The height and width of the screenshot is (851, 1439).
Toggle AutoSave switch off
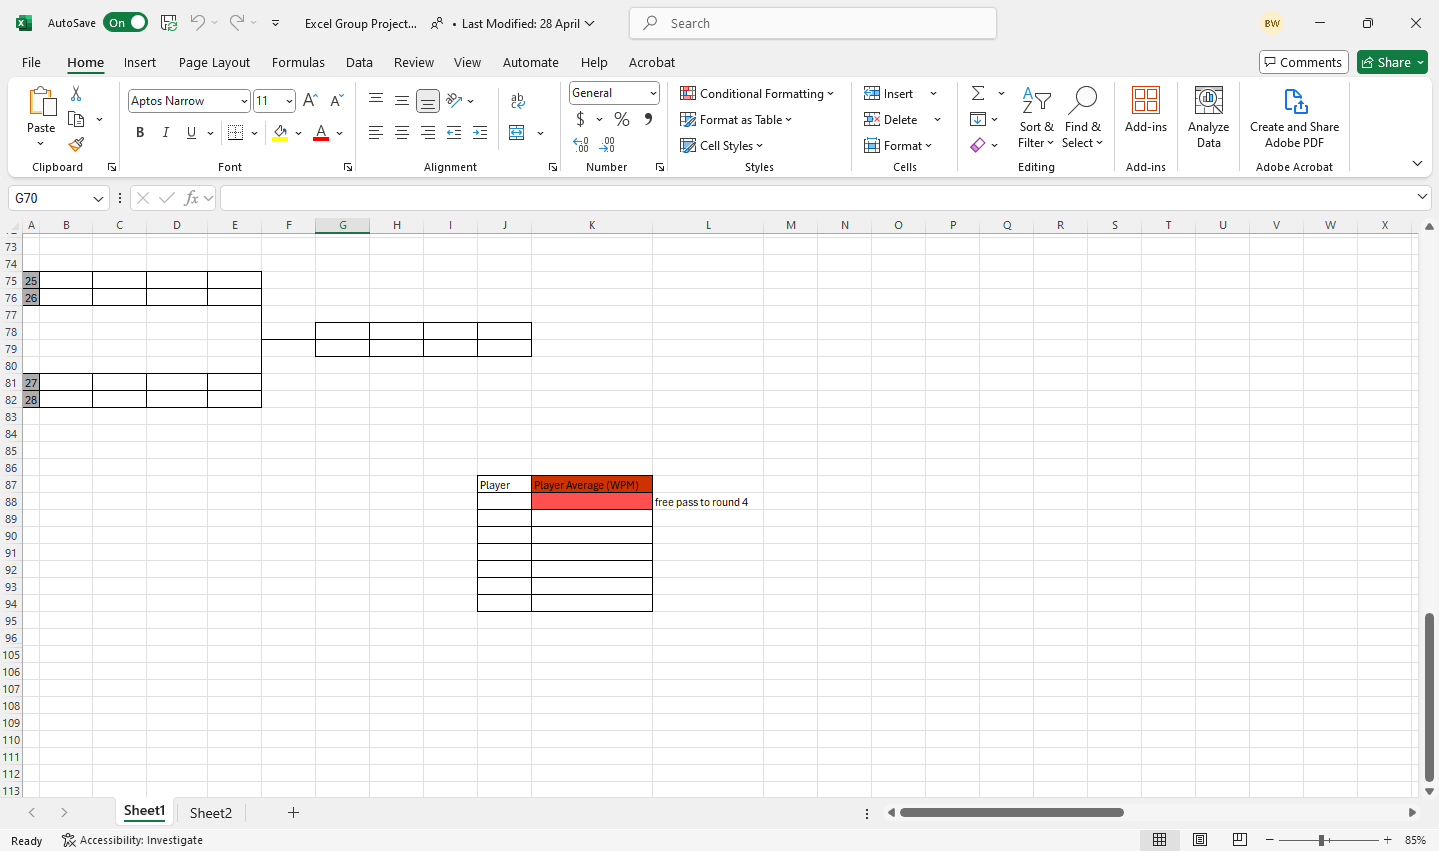[126, 23]
